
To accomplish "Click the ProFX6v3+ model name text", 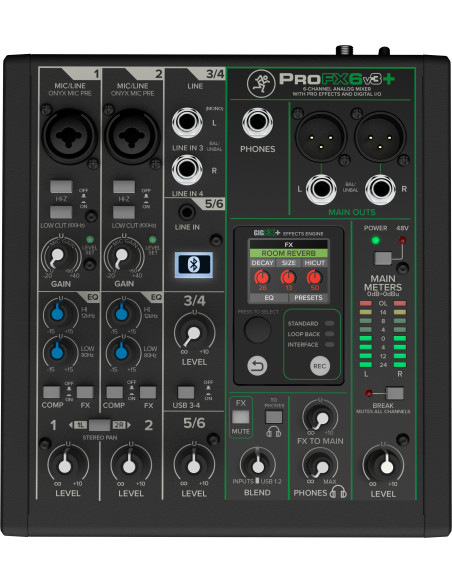I will 337,78.
